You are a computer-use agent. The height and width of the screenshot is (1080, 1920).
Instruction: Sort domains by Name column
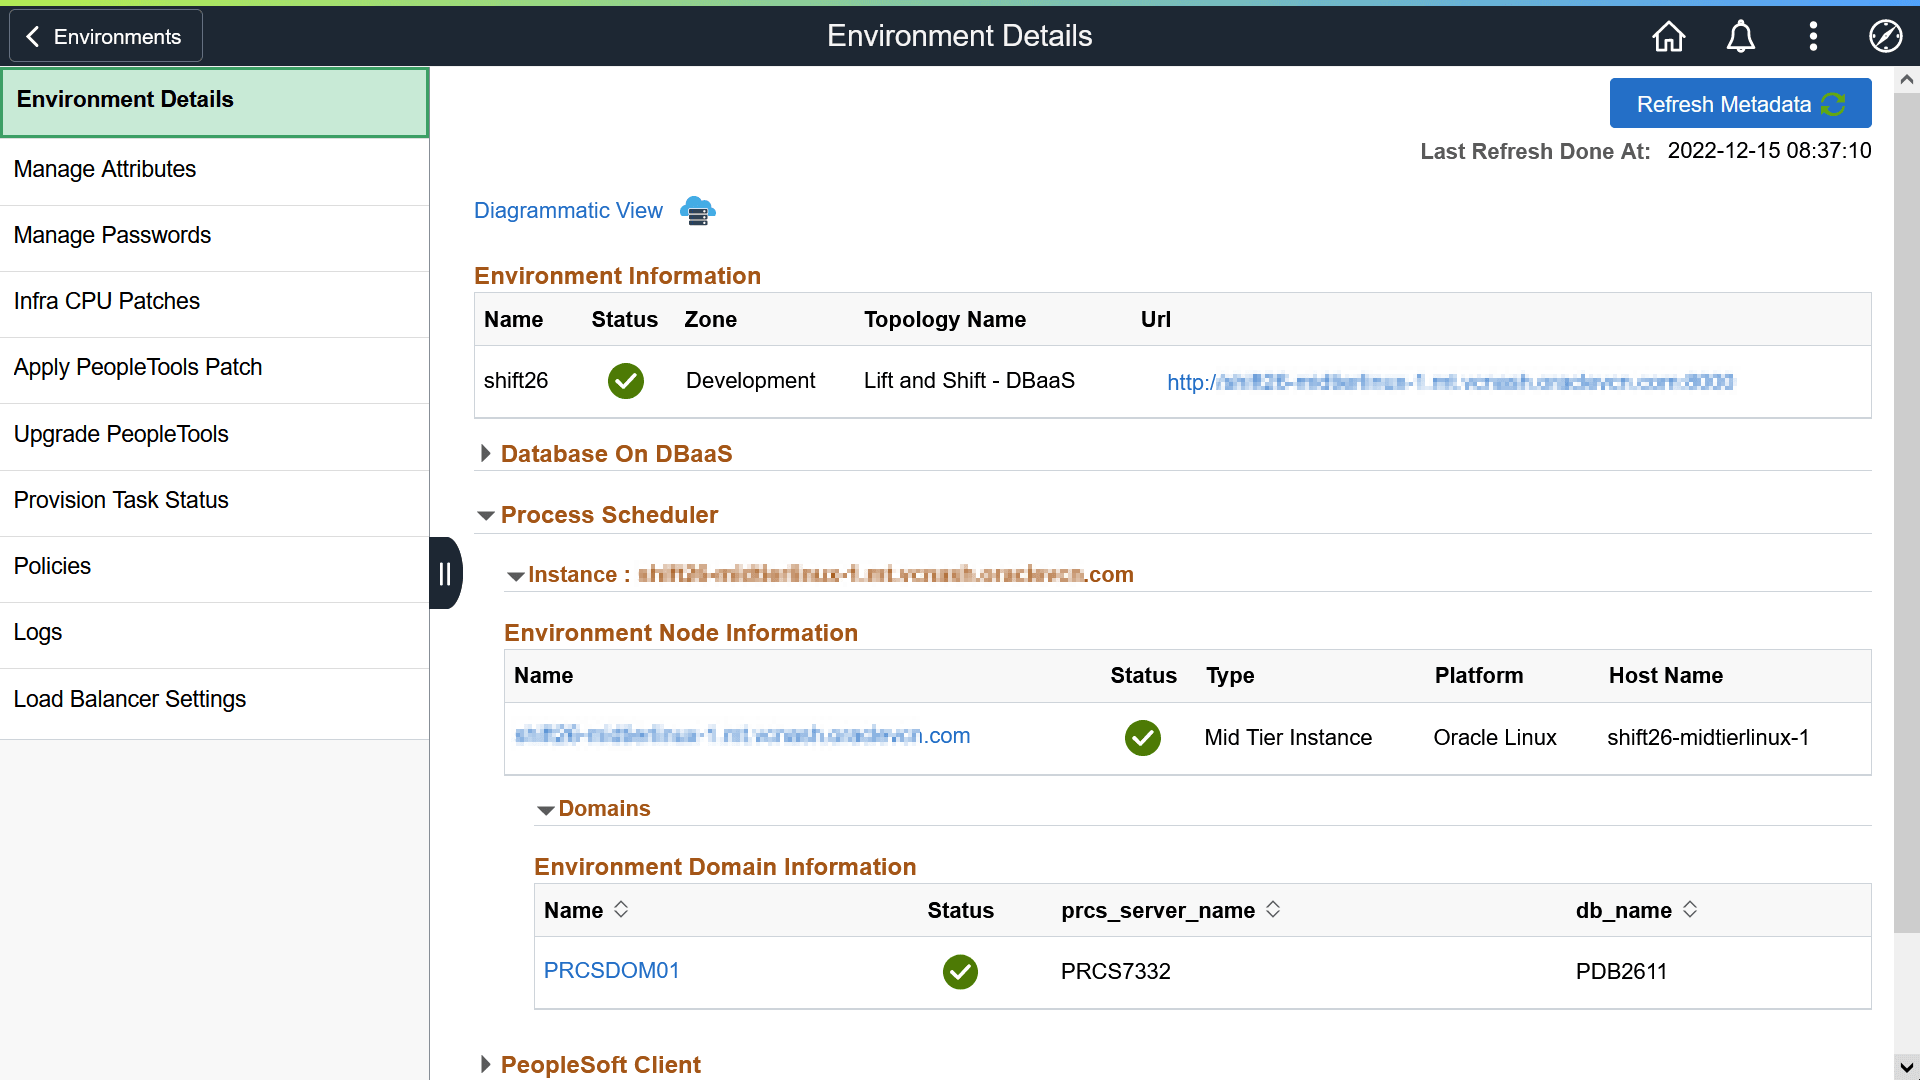tap(621, 910)
